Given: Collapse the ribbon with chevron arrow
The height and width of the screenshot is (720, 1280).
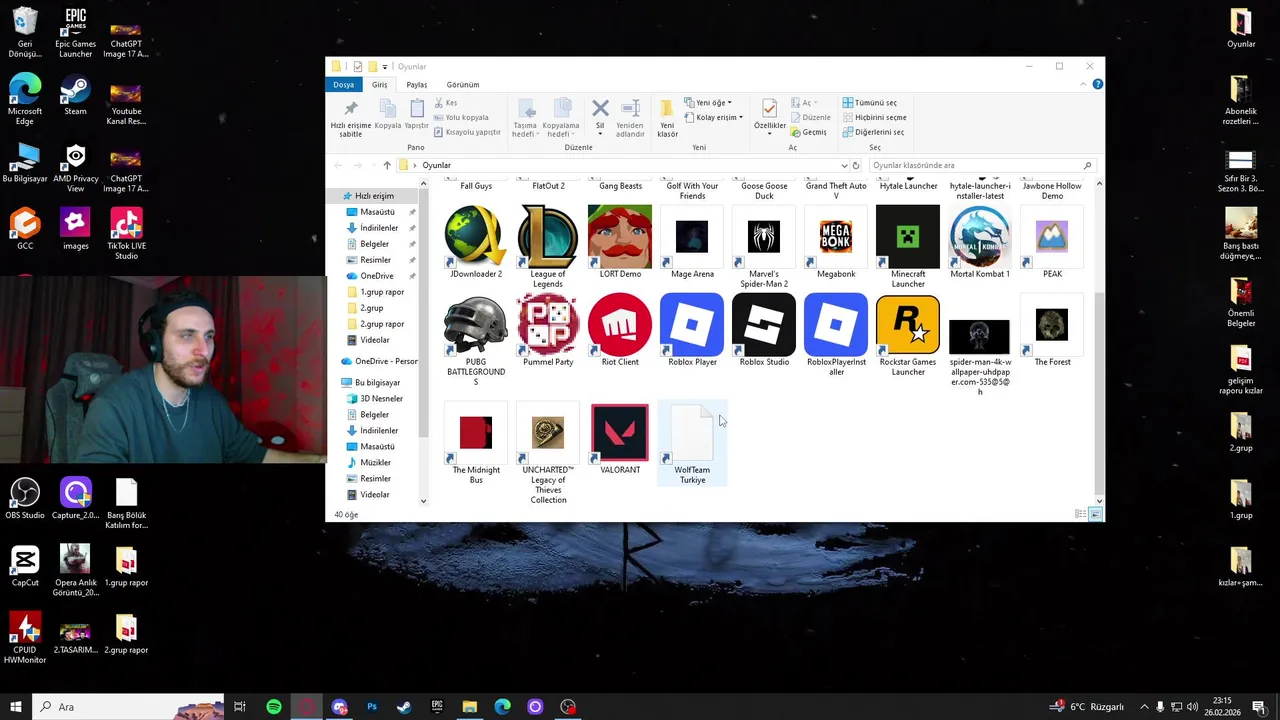Looking at the screenshot, I should [1084, 85].
